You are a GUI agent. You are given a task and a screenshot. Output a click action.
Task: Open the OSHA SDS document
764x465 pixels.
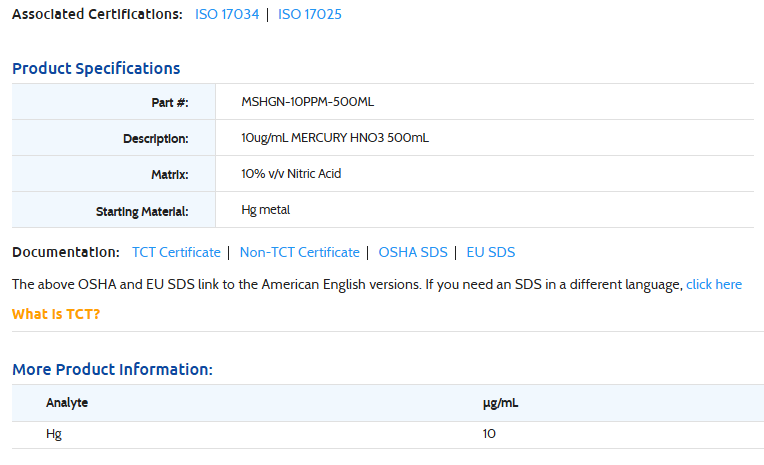click(x=411, y=253)
